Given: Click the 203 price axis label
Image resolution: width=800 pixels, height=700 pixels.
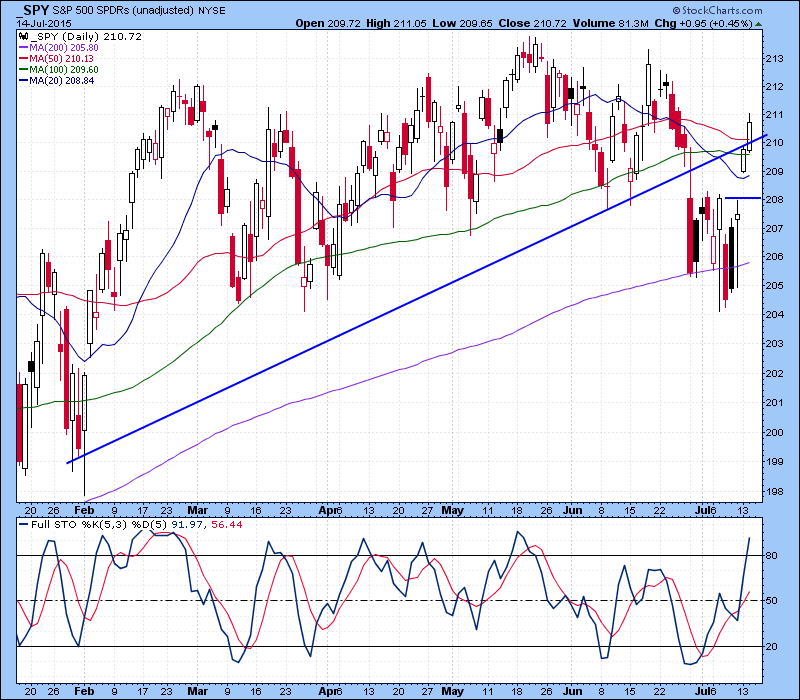Looking at the screenshot, I should (x=774, y=343).
